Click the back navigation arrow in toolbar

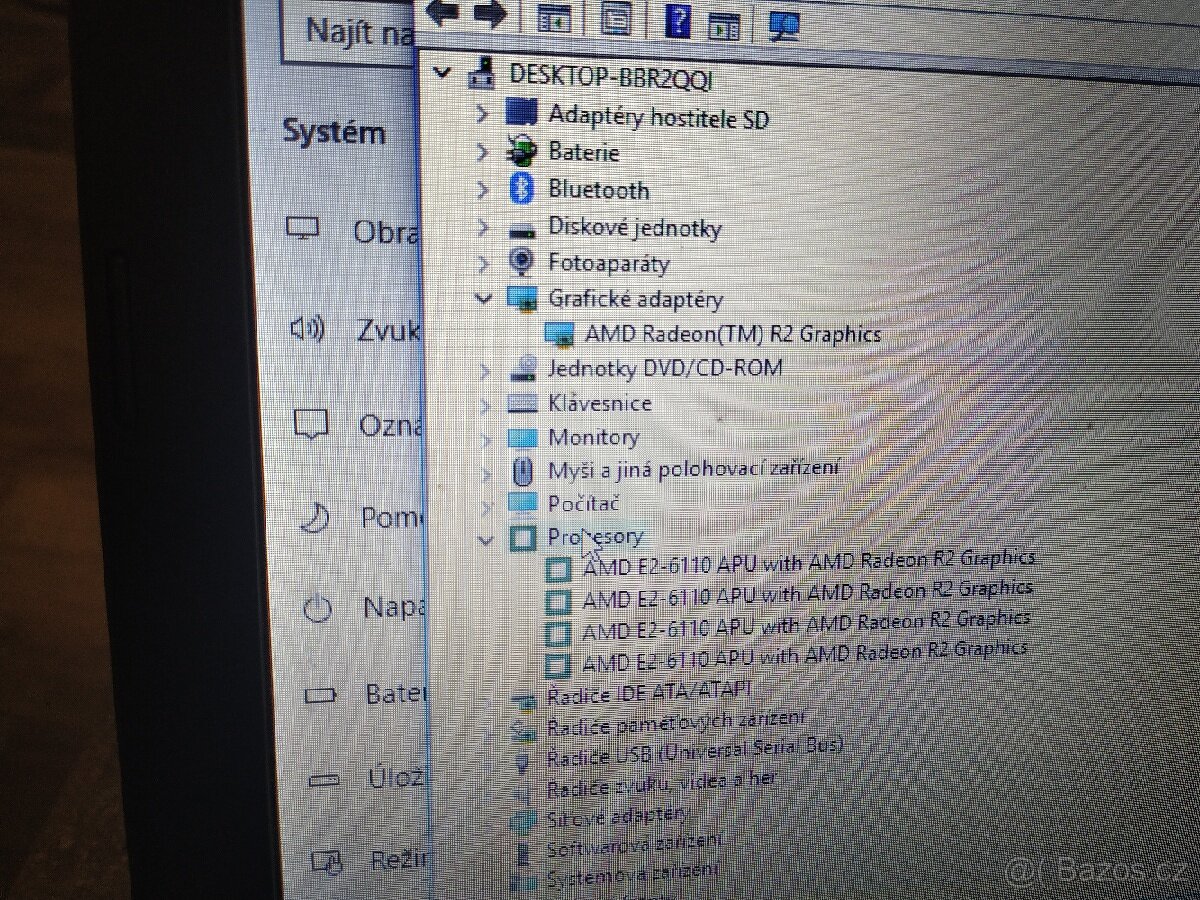point(441,13)
